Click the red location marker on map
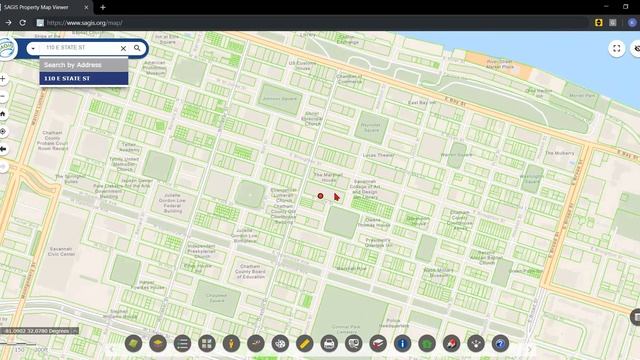Screen dimensions: 640x360 (x=320, y=196)
